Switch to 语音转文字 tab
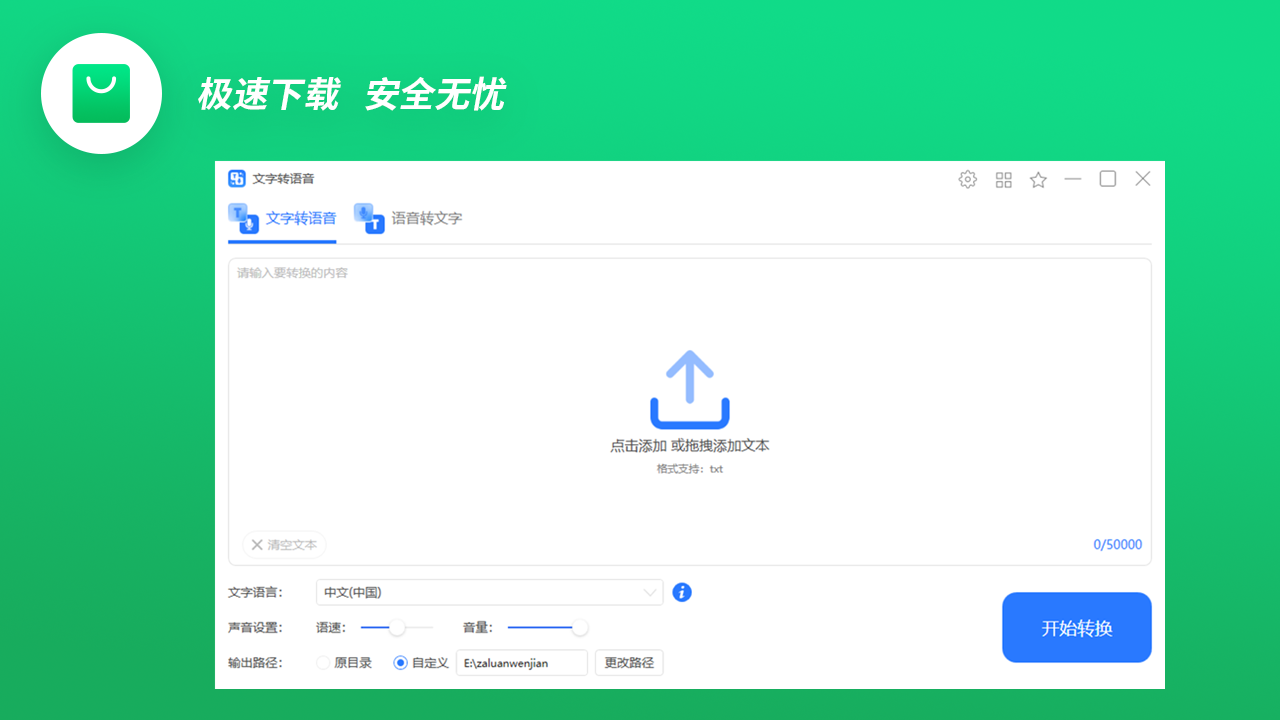 coord(408,219)
